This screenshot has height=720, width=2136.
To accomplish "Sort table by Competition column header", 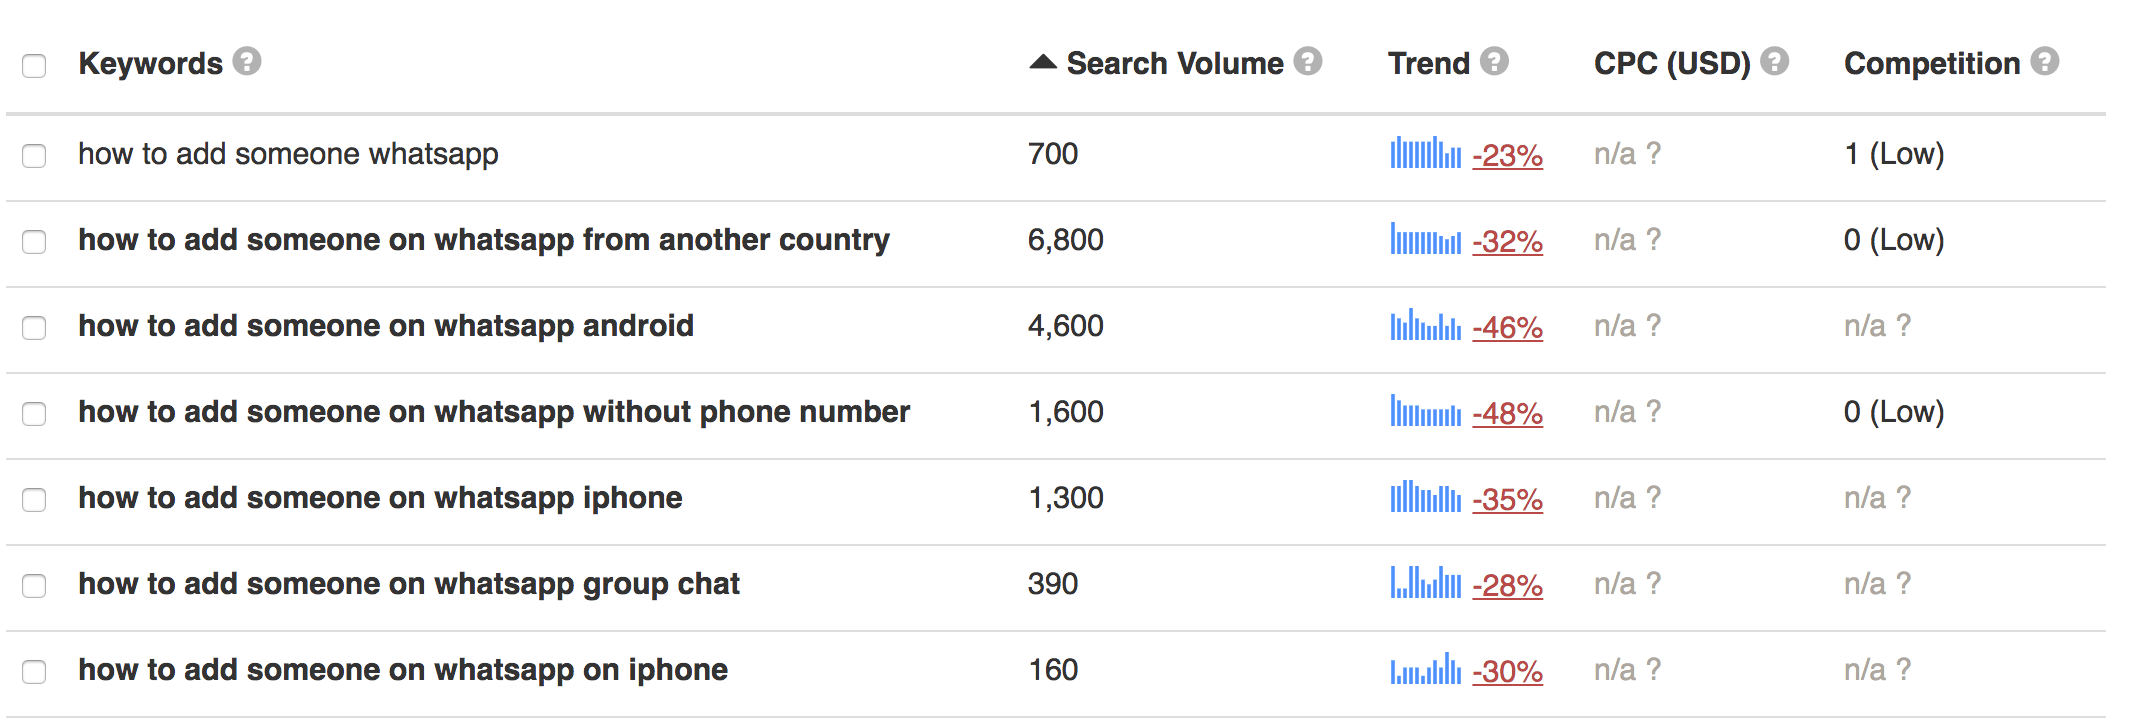I will click(1931, 64).
